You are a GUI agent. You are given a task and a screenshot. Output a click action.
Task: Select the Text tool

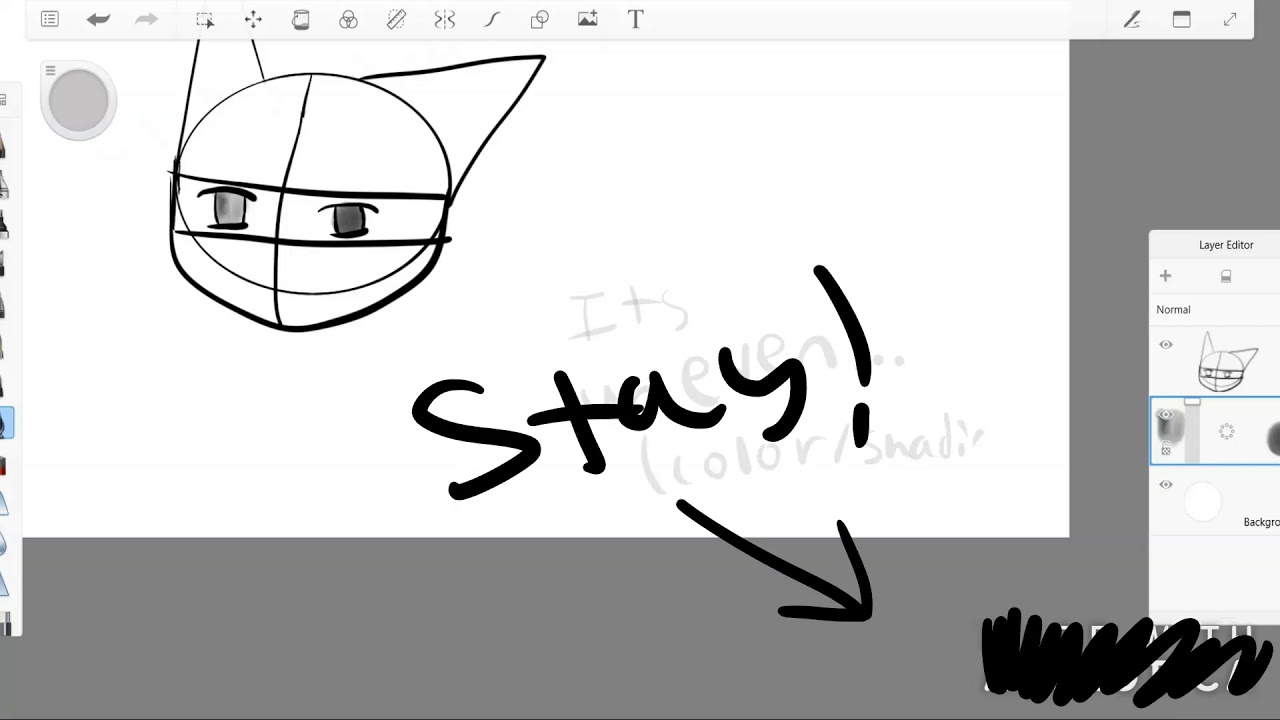tap(635, 19)
